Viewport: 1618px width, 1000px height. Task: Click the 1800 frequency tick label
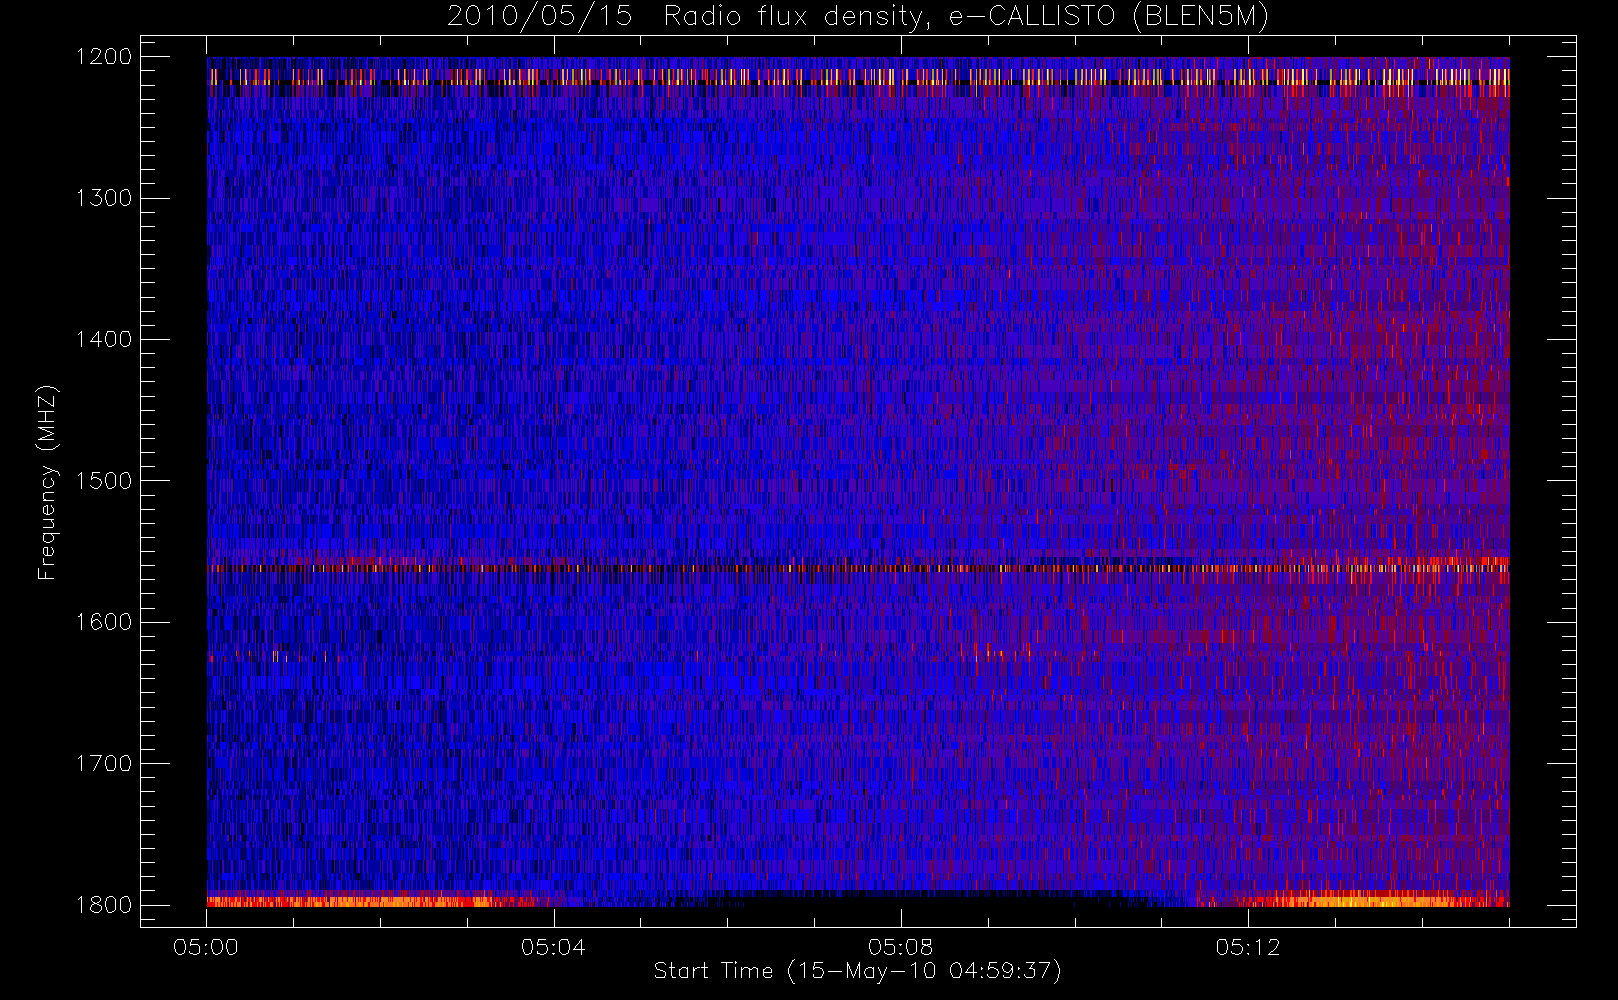(x=104, y=905)
